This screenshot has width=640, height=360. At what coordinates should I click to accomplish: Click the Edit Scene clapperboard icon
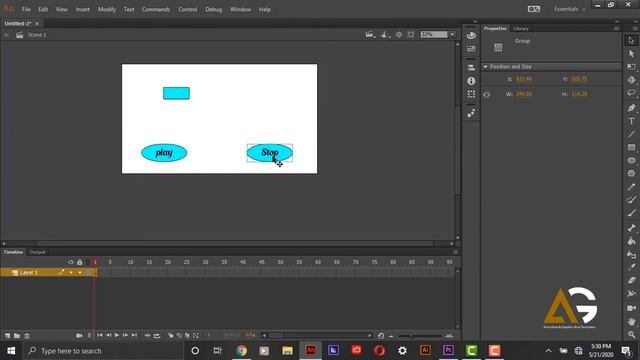point(369,35)
